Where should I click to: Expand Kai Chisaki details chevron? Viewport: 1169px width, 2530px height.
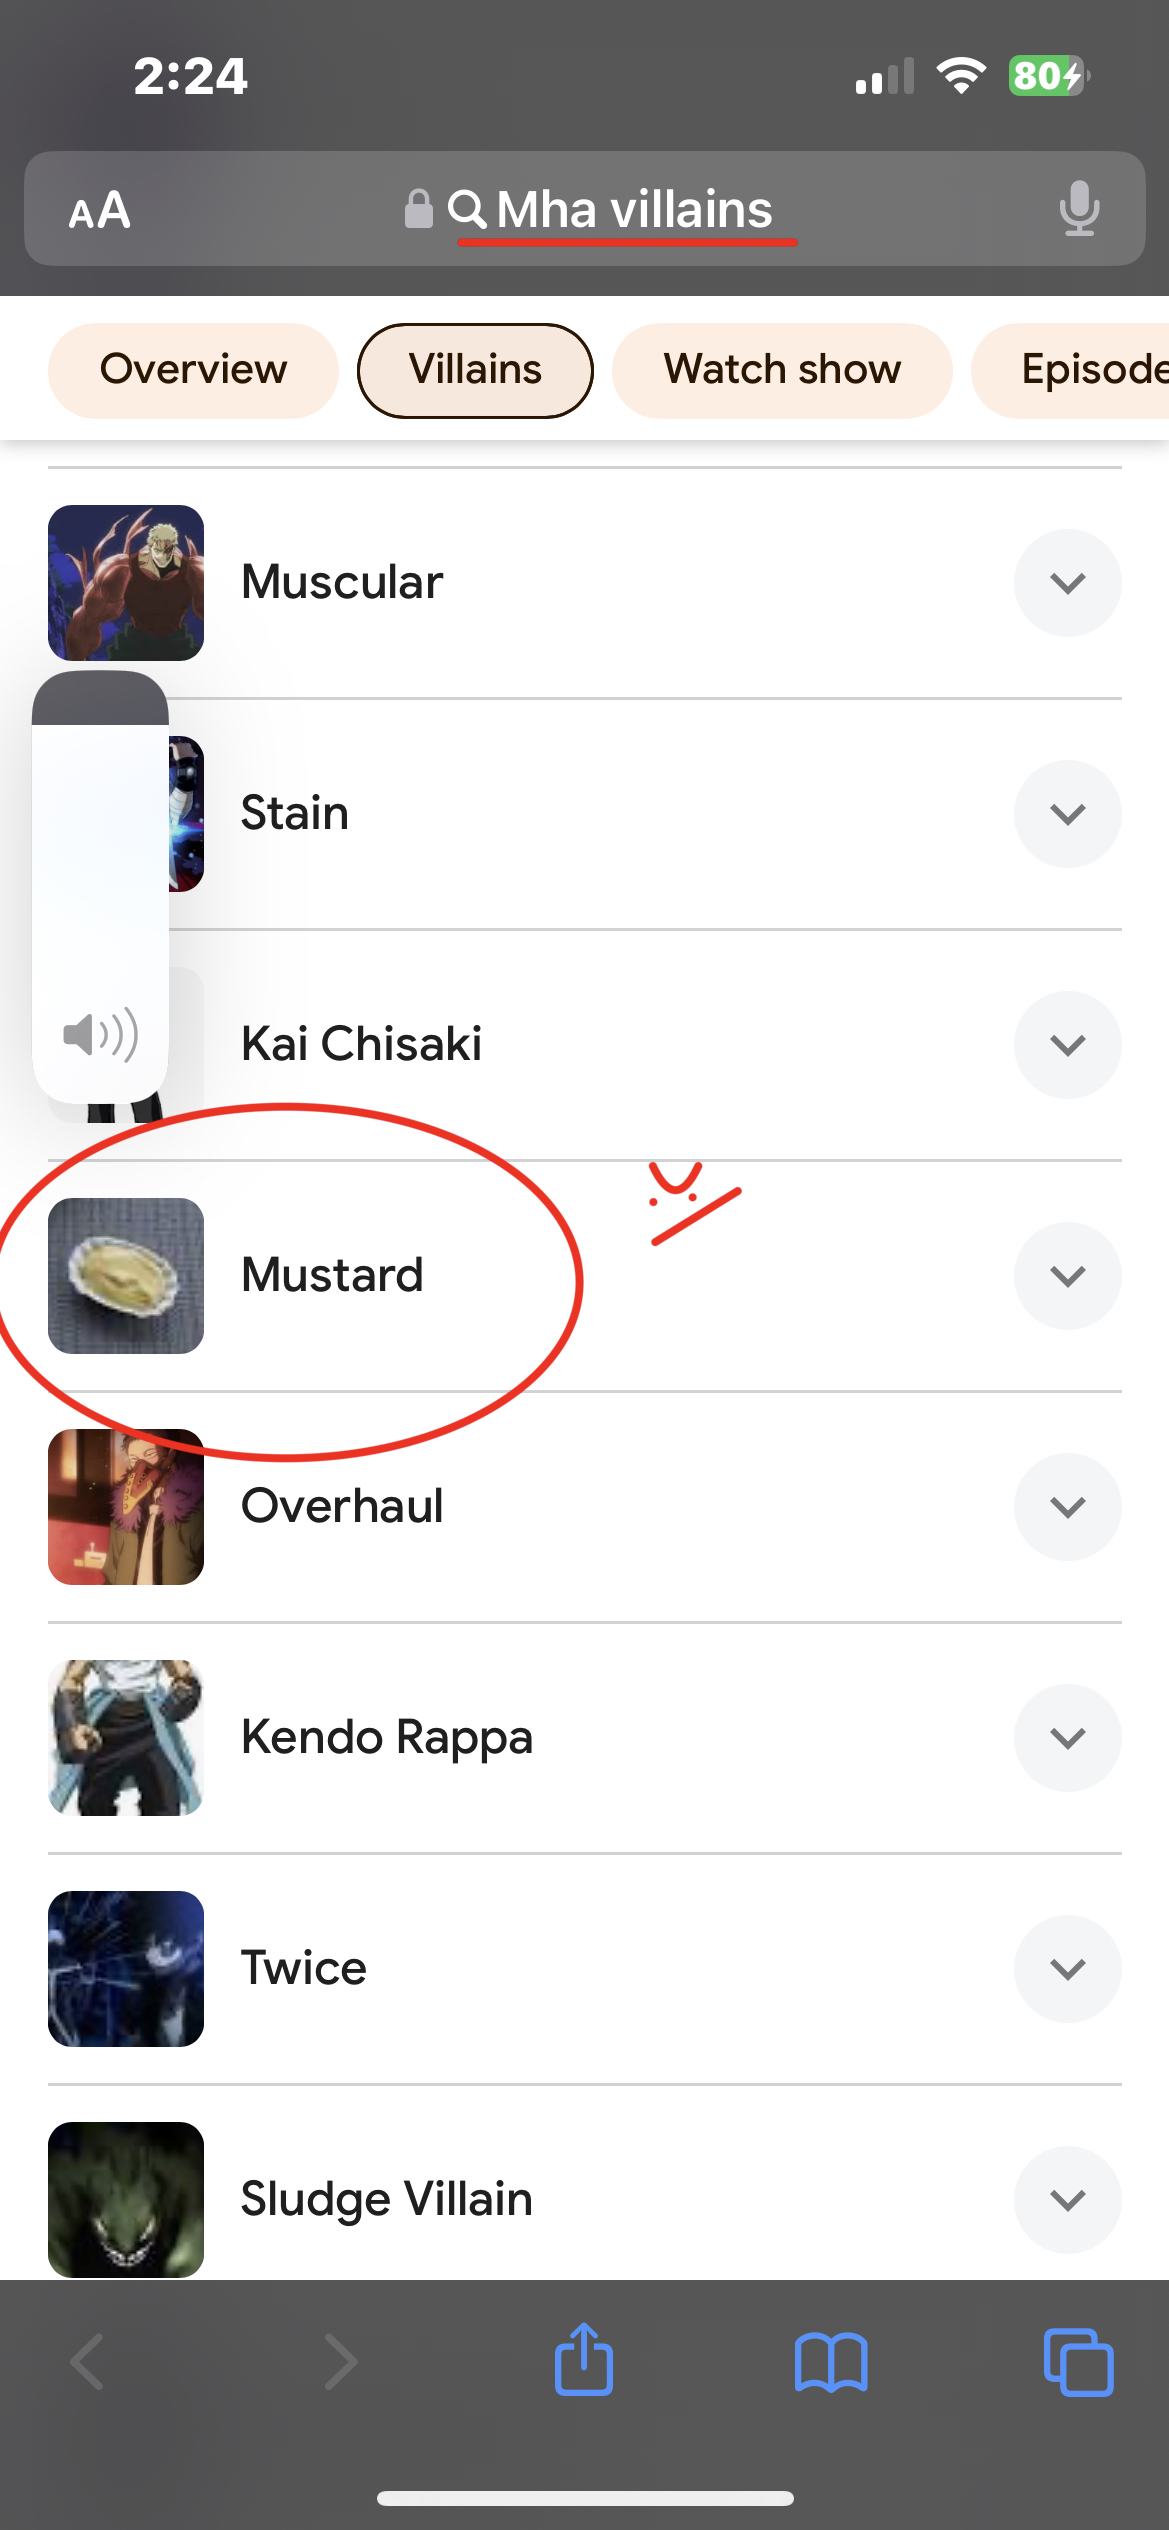[x=1067, y=1045]
